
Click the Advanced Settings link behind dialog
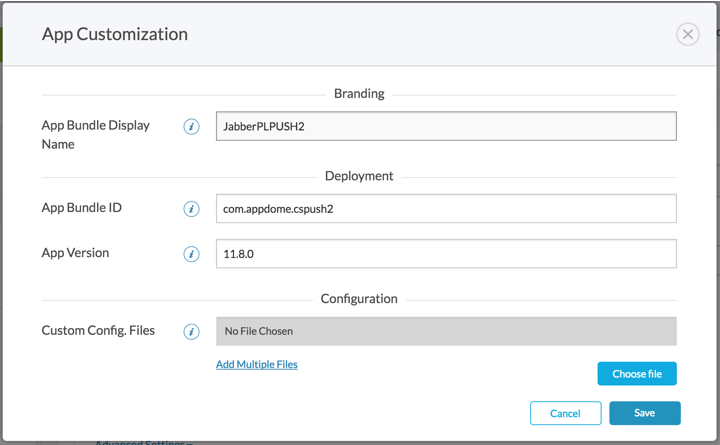[144, 442]
